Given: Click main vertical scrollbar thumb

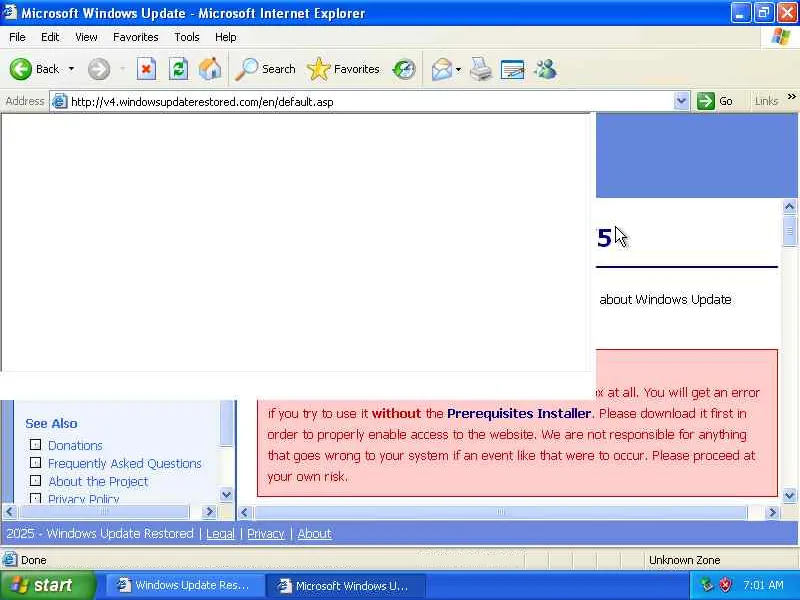Looking at the screenshot, I should point(789,231).
